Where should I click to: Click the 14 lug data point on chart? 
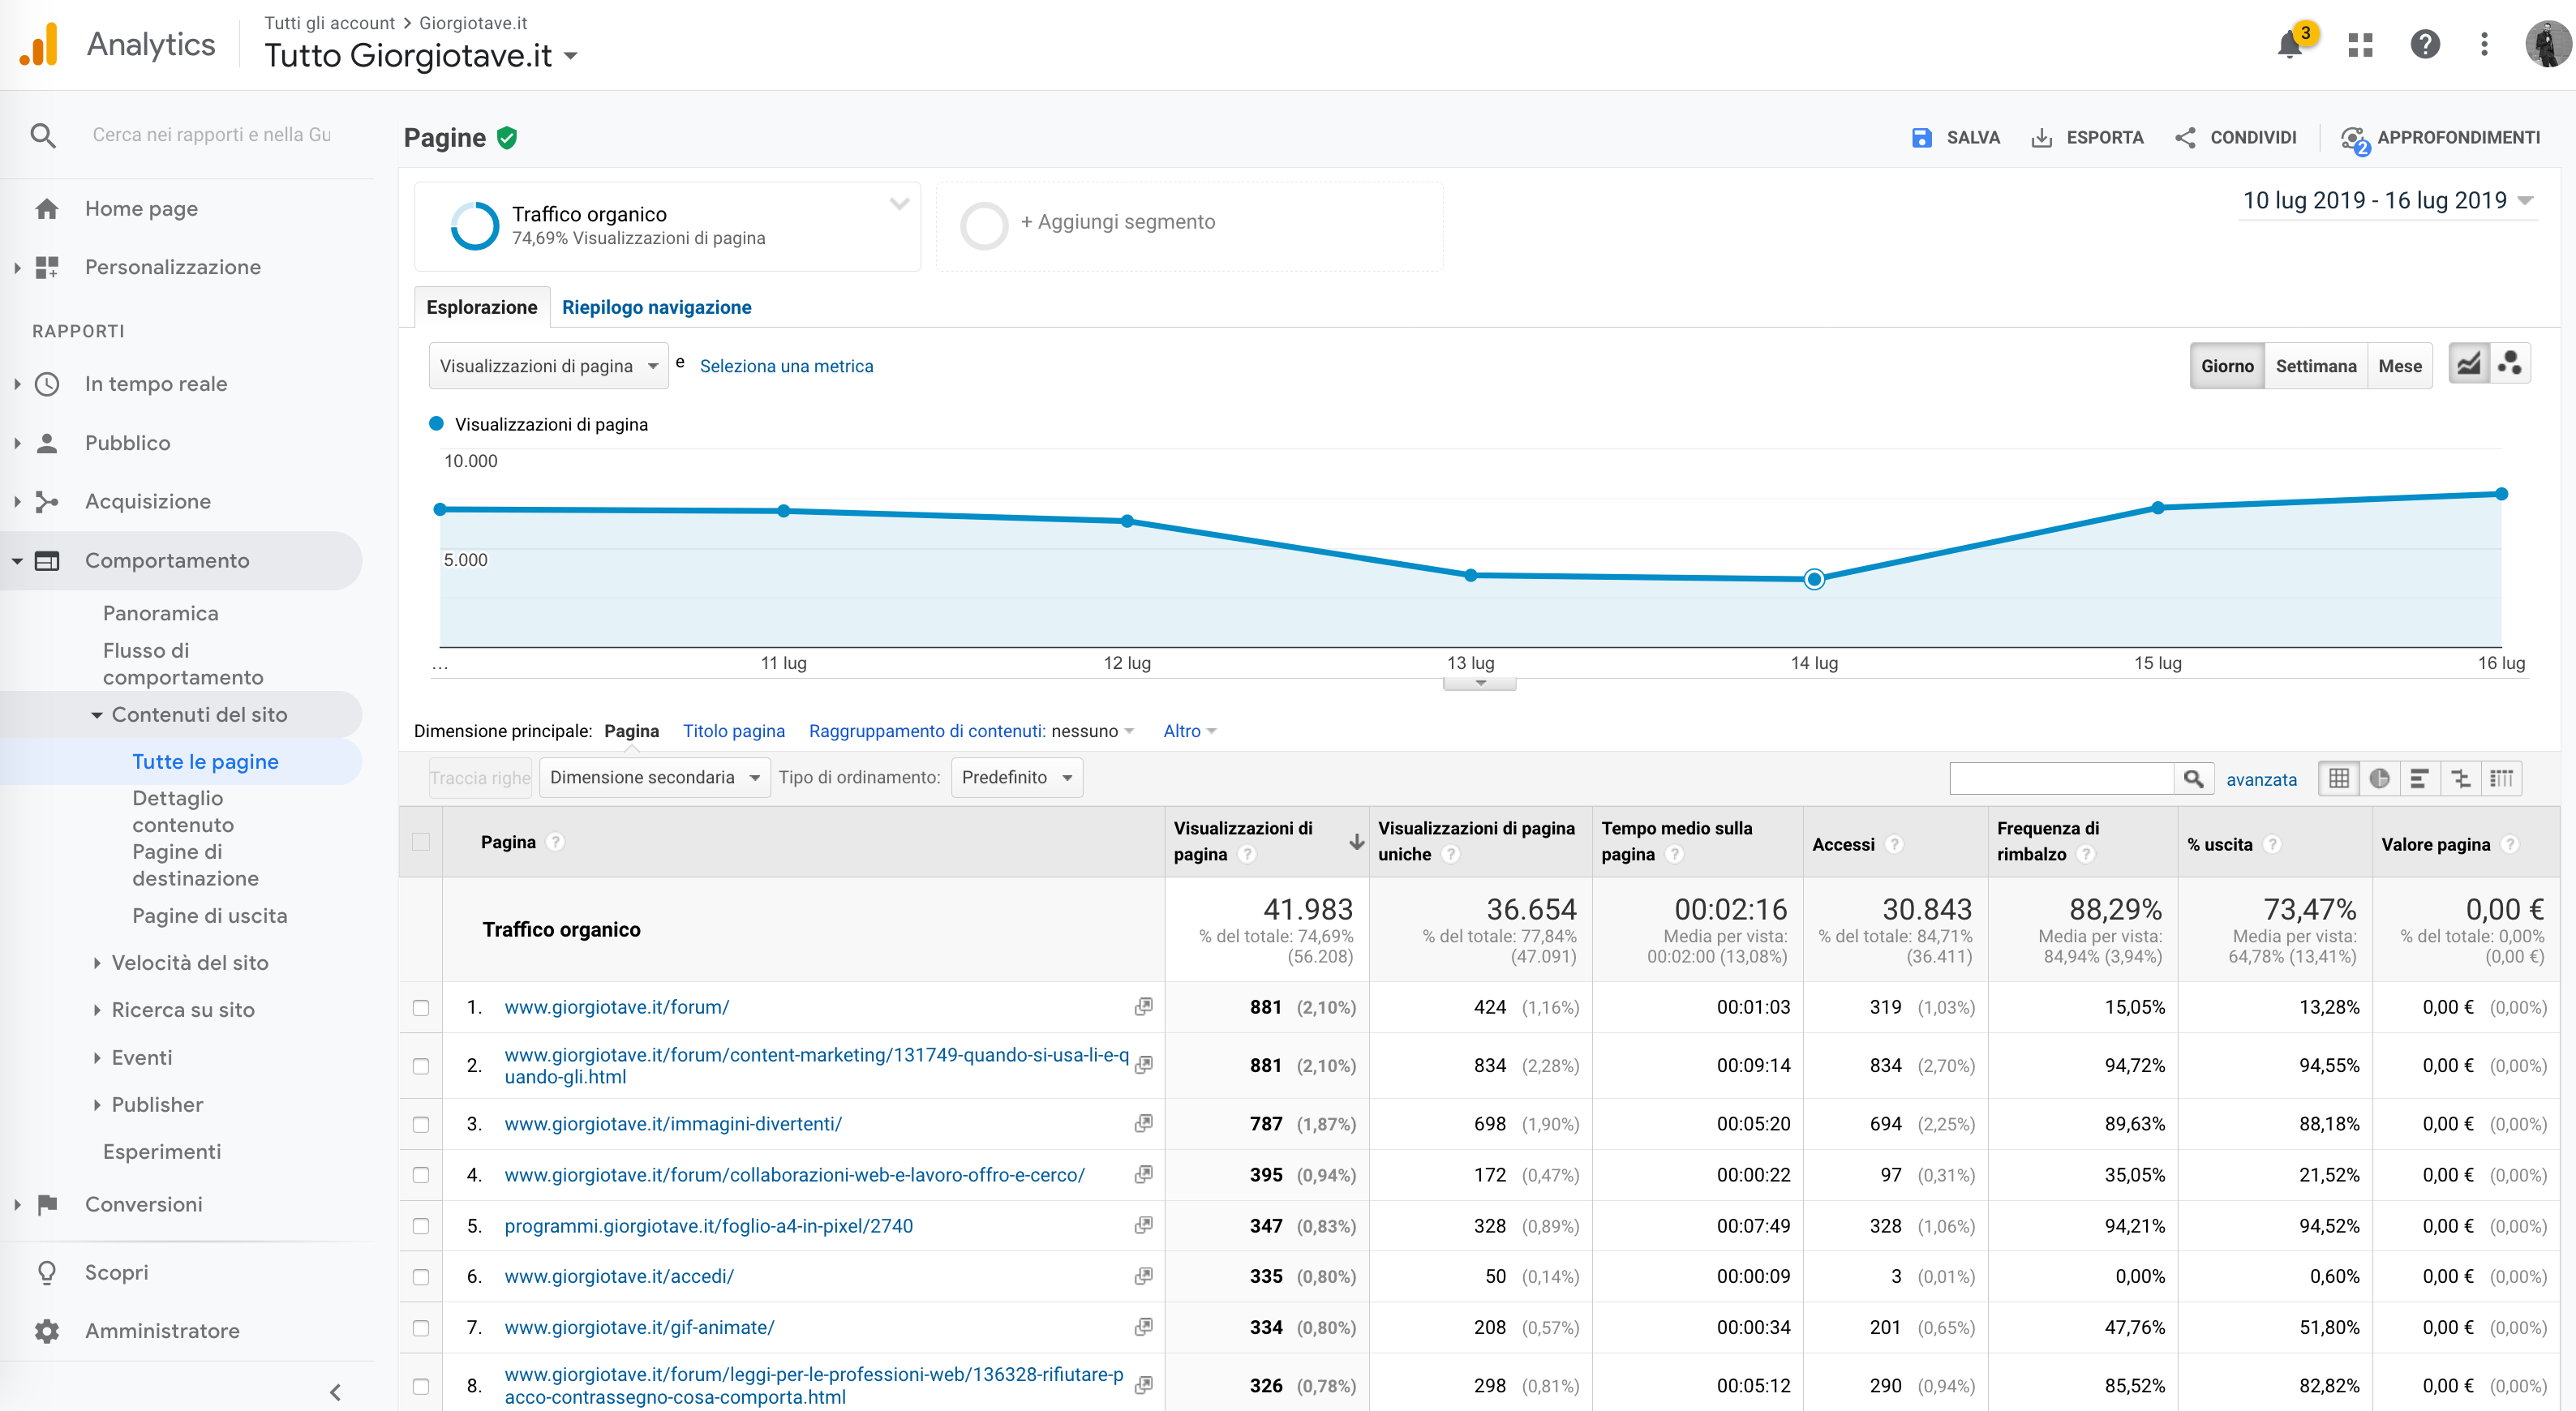(1814, 579)
